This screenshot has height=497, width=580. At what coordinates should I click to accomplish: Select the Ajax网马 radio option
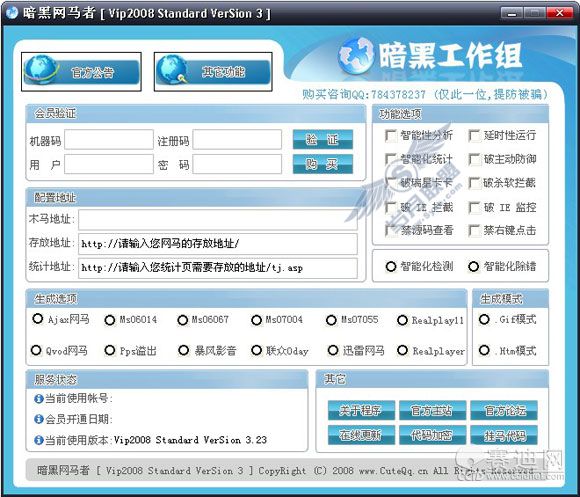(37, 318)
